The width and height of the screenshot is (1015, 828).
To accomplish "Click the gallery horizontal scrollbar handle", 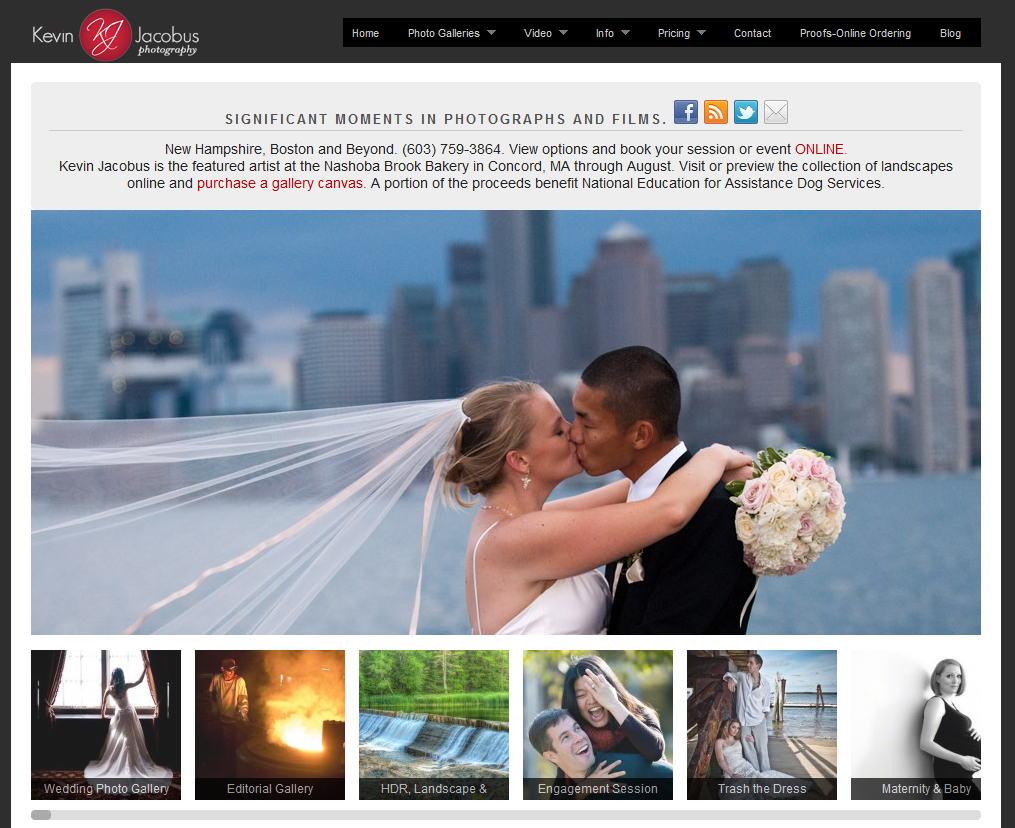I will [41, 815].
